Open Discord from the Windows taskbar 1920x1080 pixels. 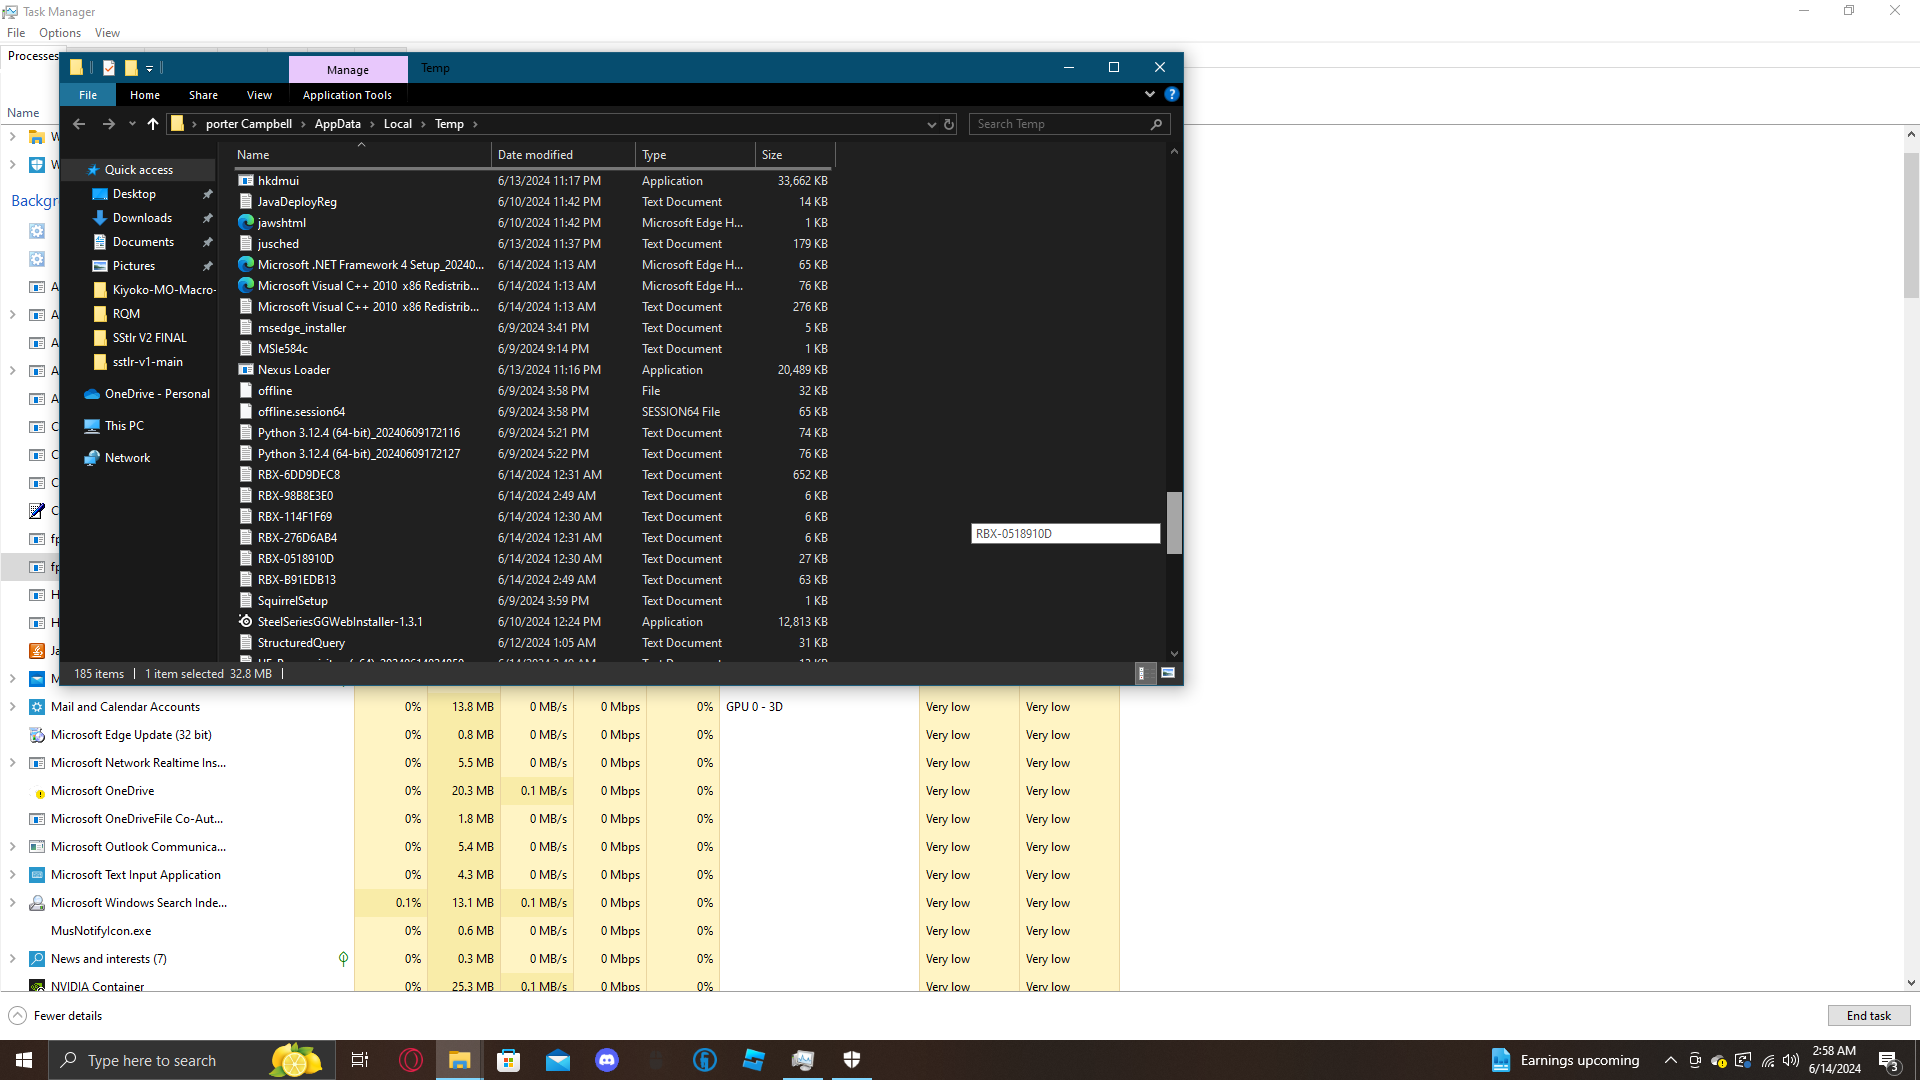607,1060
